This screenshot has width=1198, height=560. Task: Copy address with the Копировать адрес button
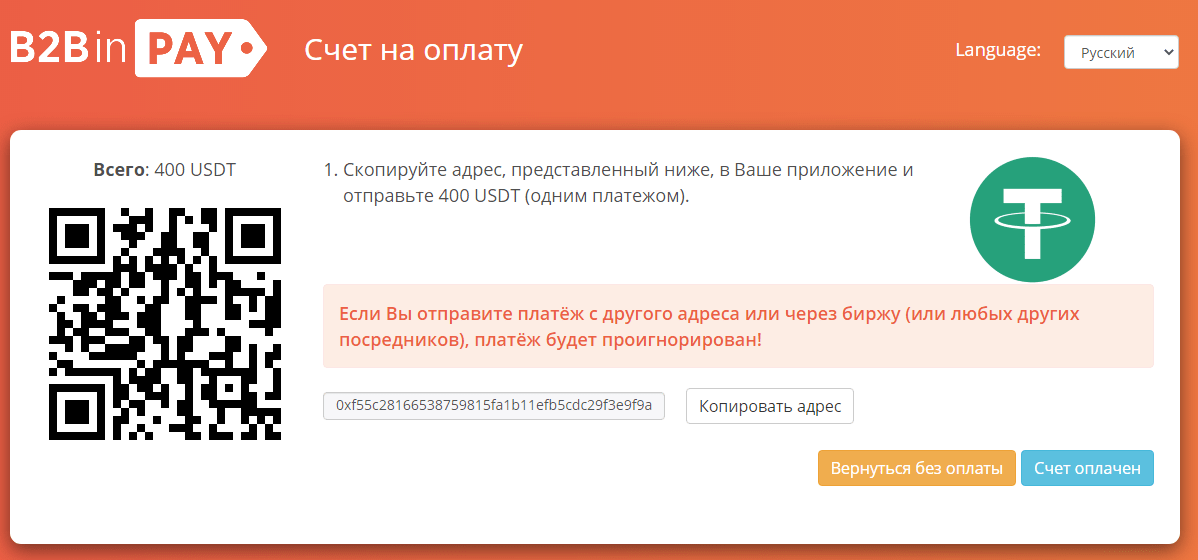pos(769,406)
